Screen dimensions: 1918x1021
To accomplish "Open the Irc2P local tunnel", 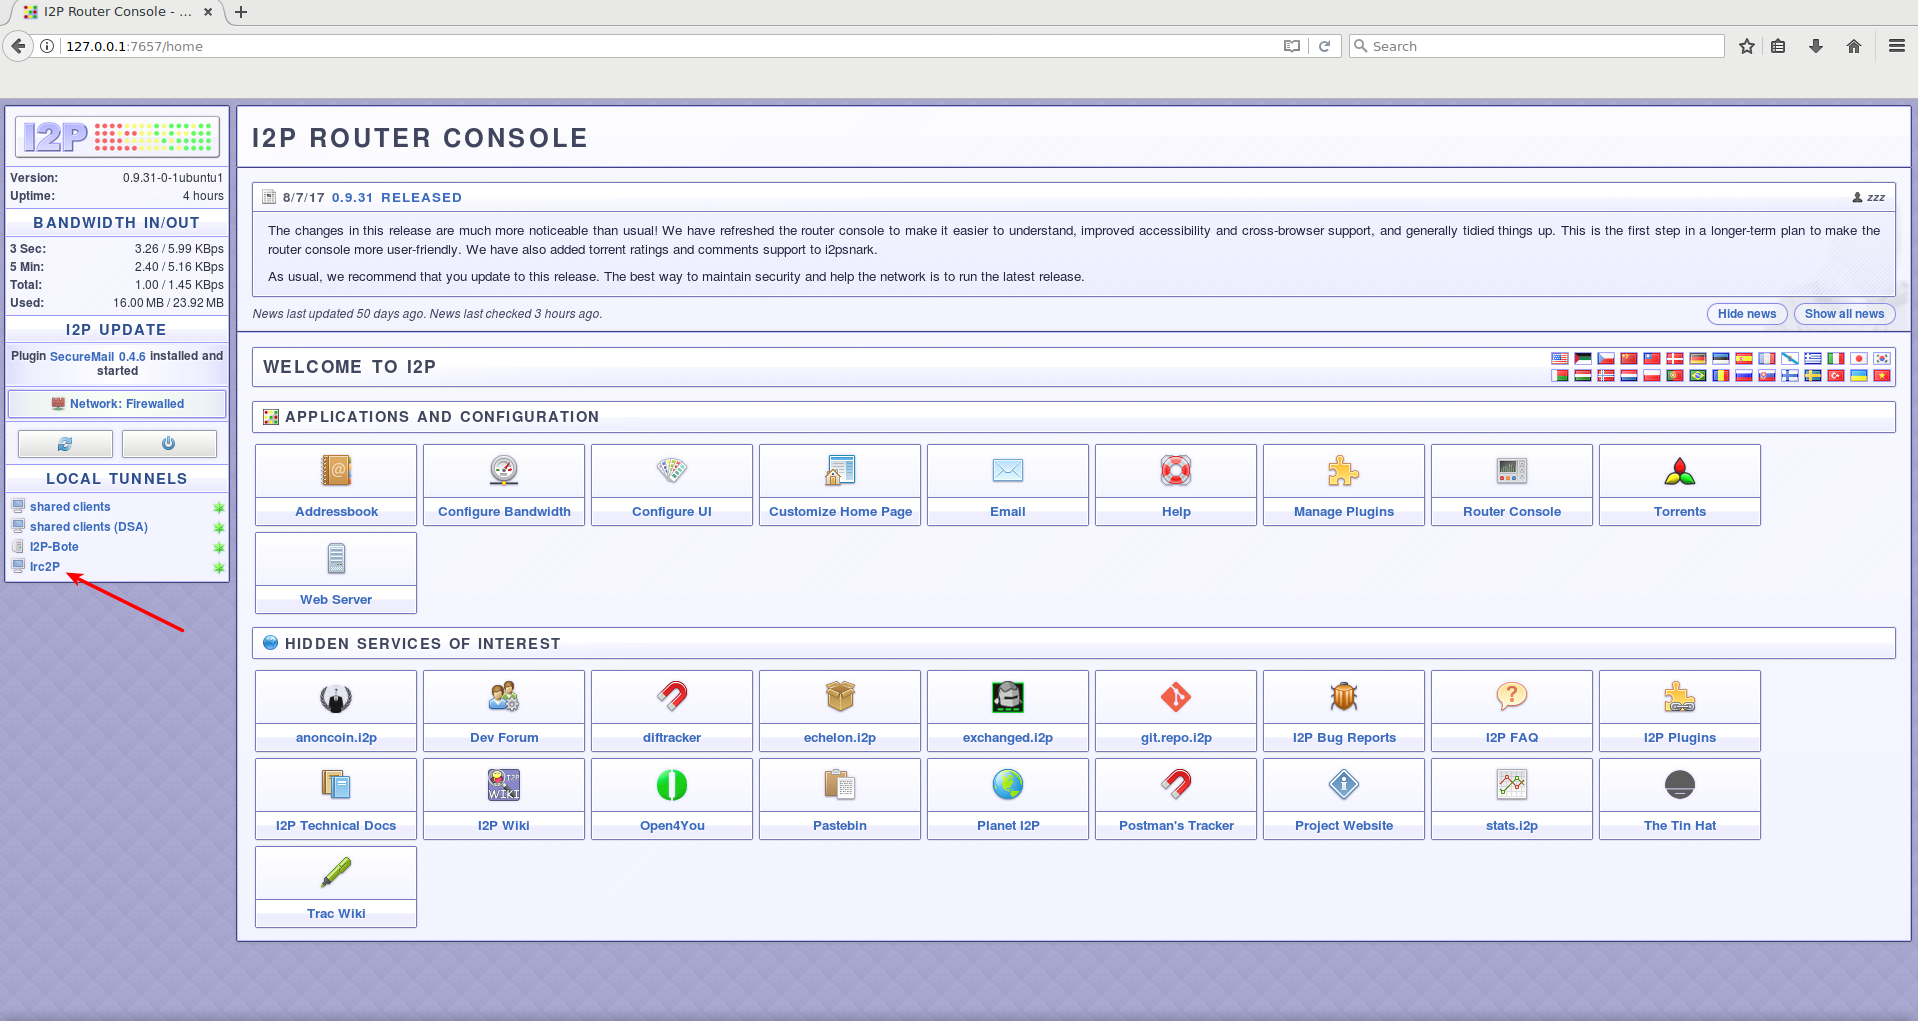I will tap(45, 567).
